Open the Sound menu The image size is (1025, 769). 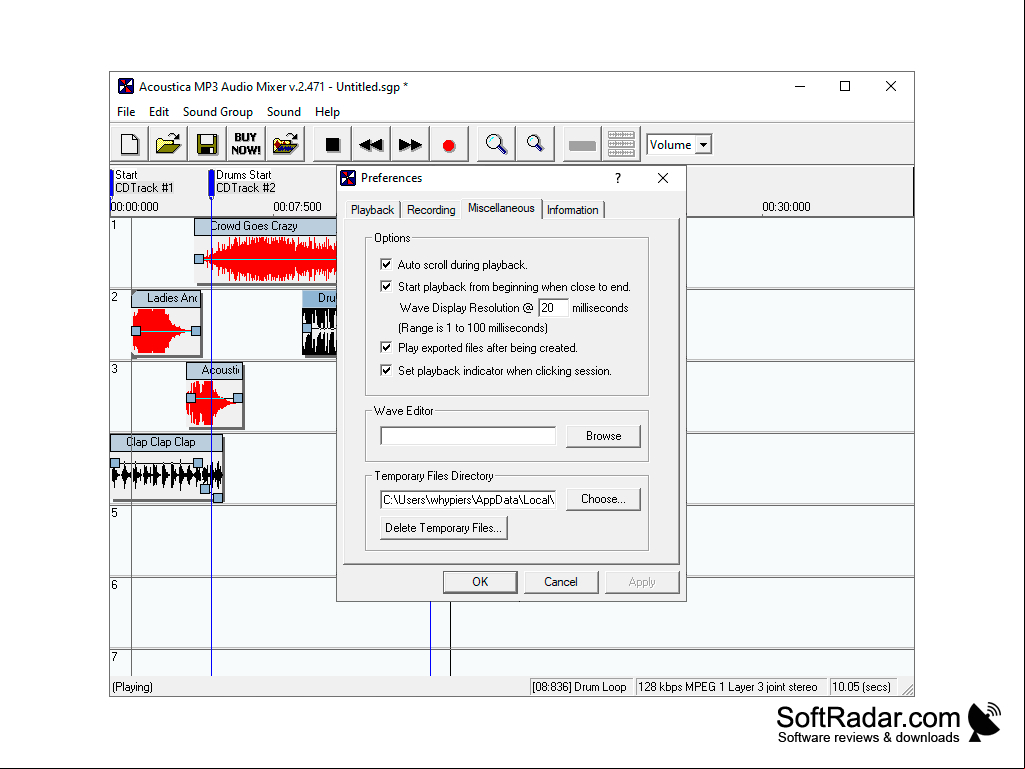[x=284, y=112]
